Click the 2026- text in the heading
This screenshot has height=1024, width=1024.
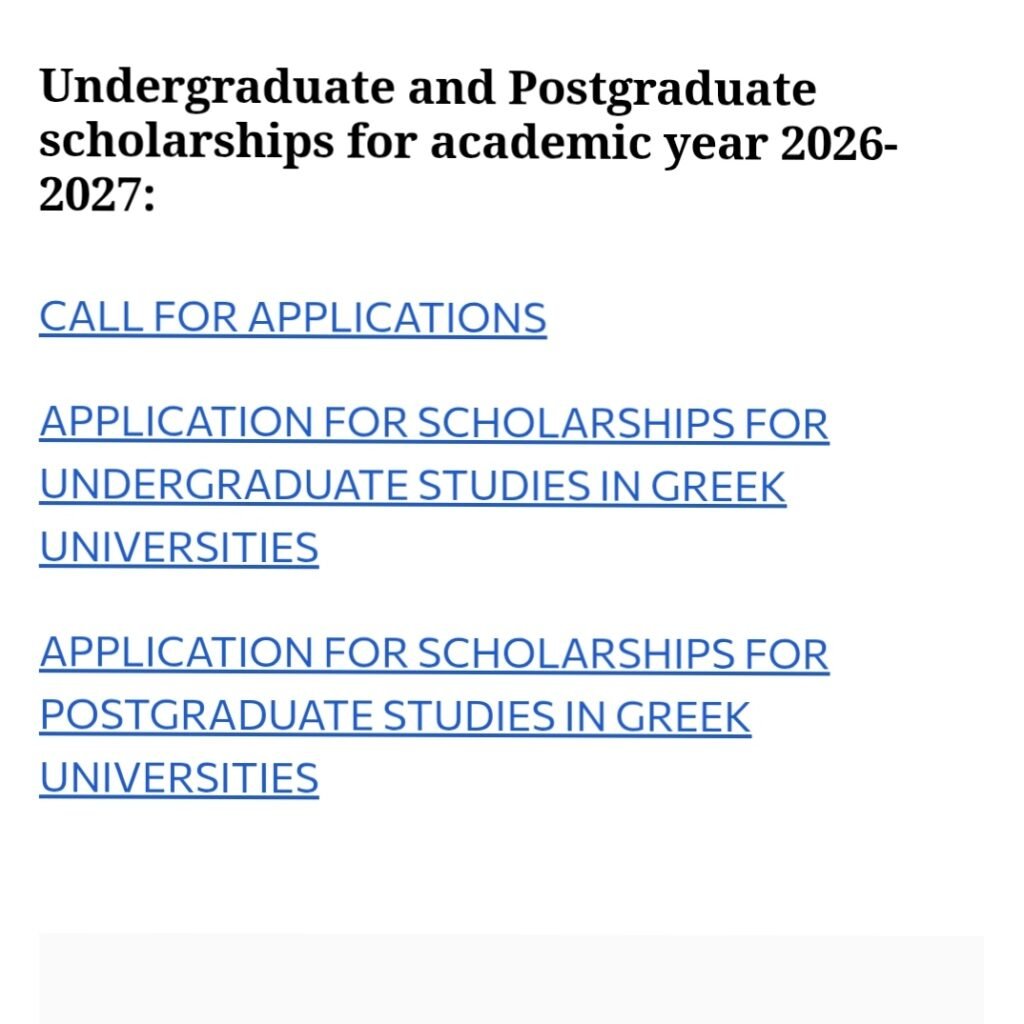pos(839,142)
